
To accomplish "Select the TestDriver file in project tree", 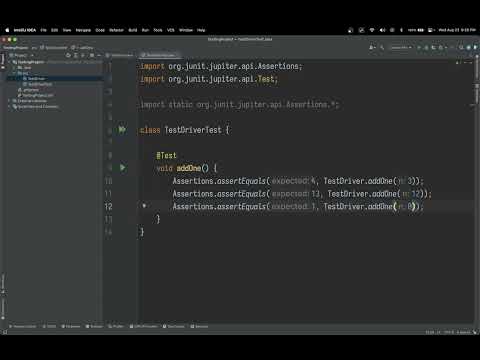I will pos(35,79).
